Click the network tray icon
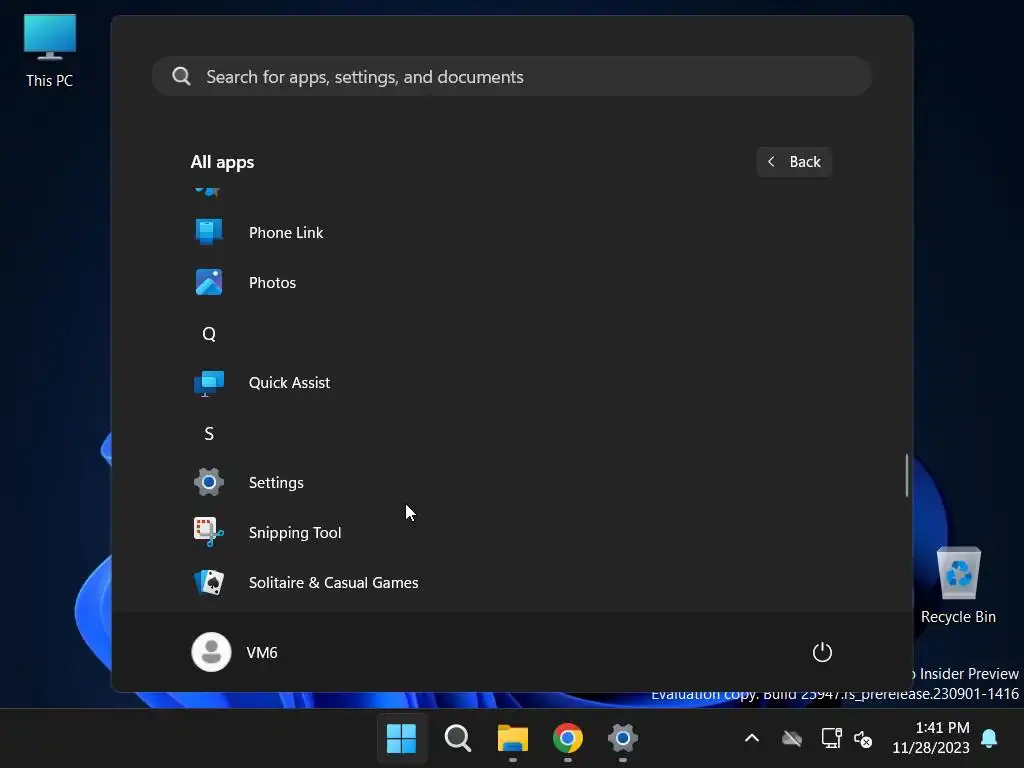1024x768 pixels. (x=831, y=739)
